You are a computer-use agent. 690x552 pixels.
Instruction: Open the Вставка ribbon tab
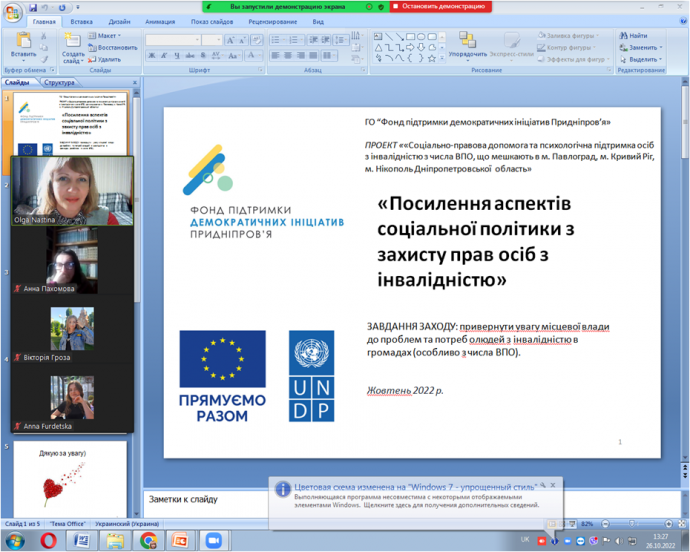click(82, 20)
